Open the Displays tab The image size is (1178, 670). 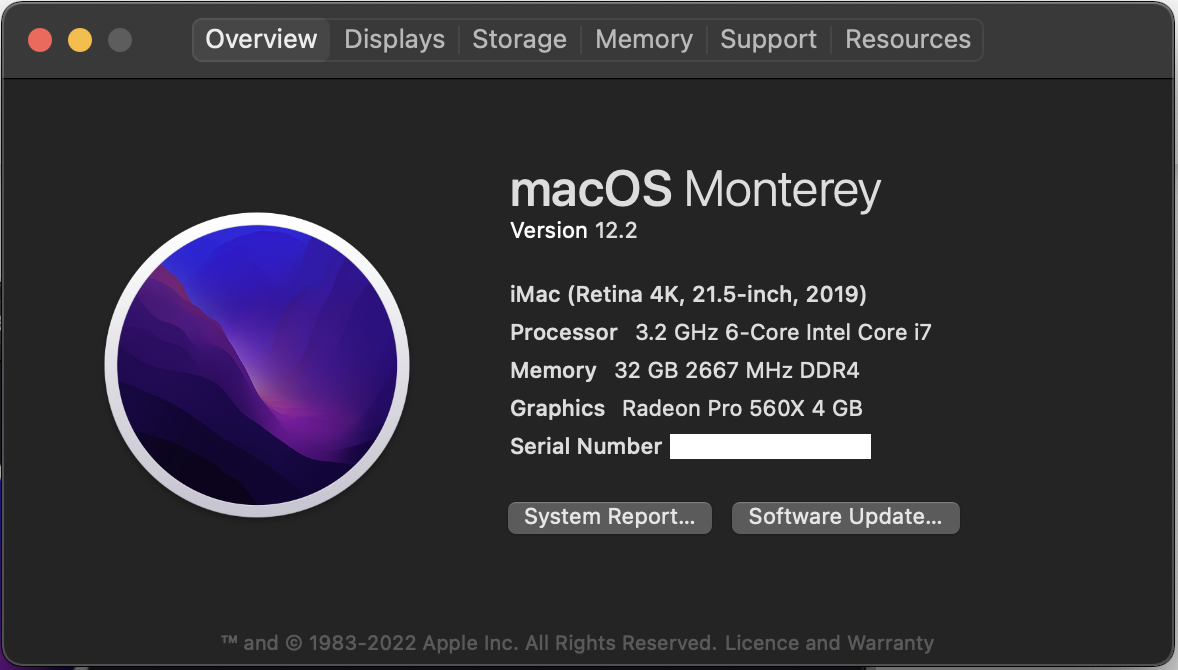(394, 40)
